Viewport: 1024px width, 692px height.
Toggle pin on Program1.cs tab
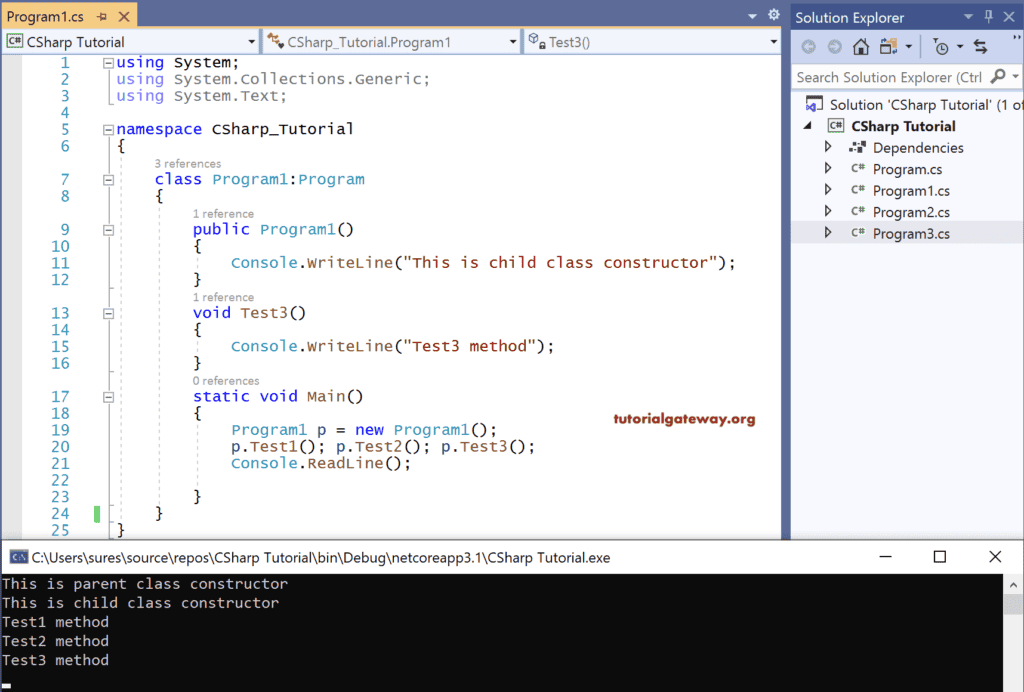[x=102, y=16]
